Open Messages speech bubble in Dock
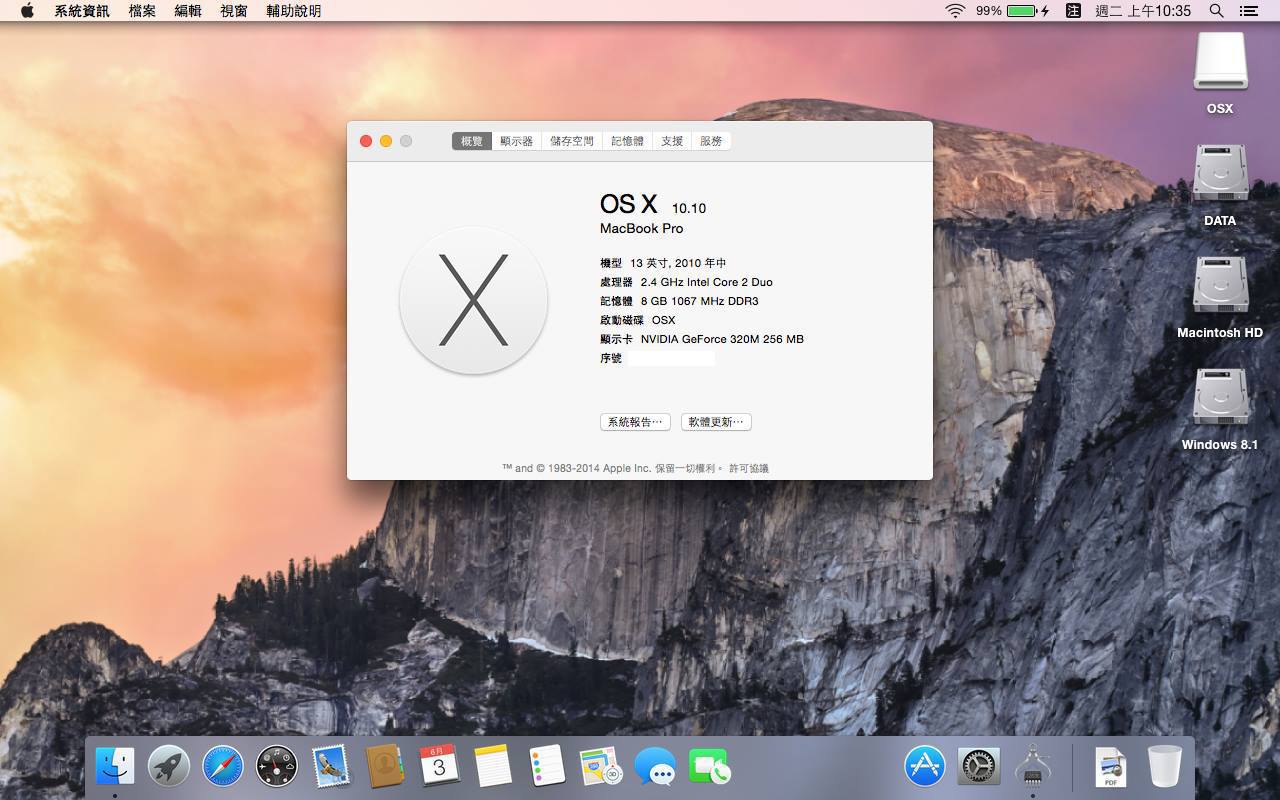The image size is (1280, 800). [x=655, y=767]
